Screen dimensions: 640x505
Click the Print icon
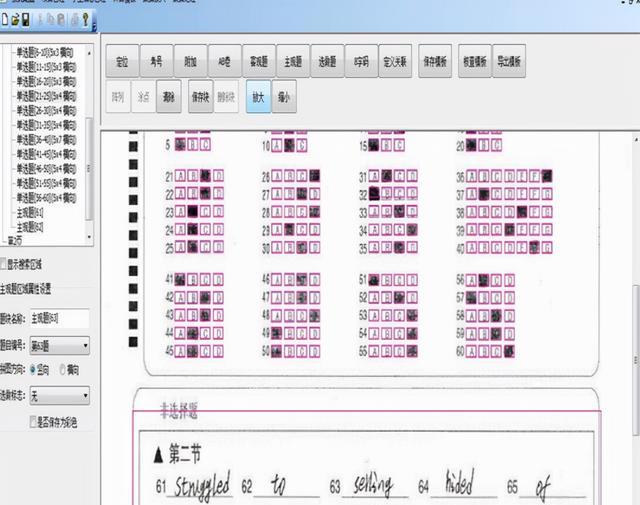(75, 20)
